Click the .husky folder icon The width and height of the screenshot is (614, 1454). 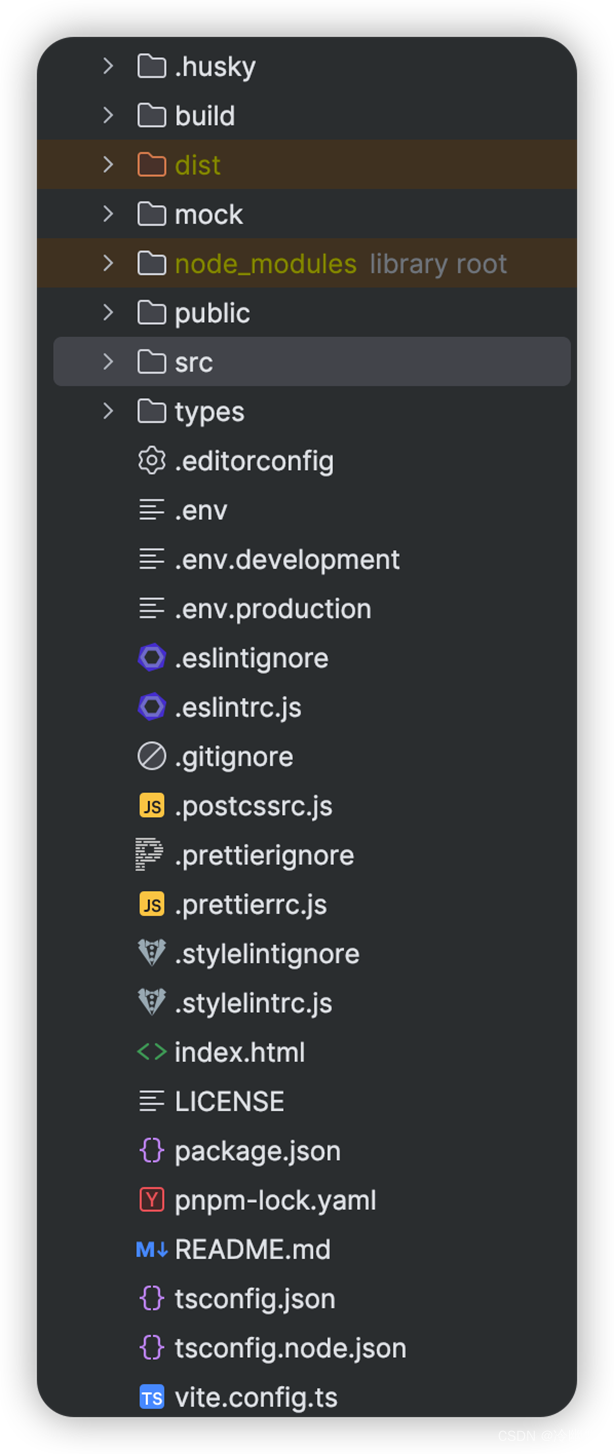coord(152,66)
